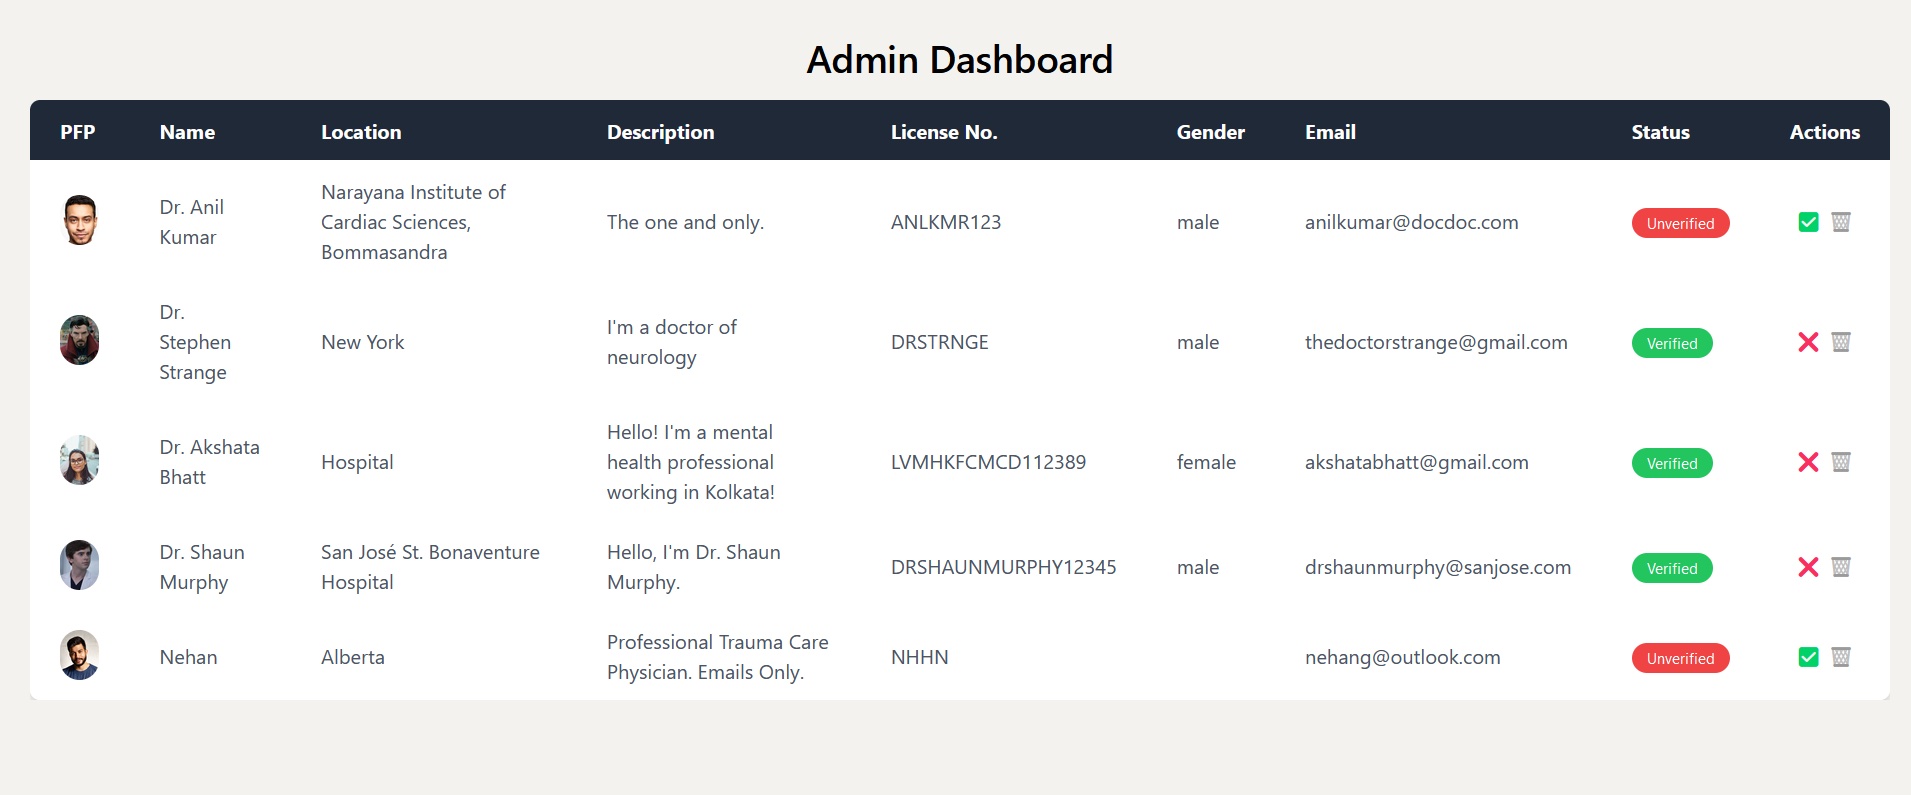
Task: Click email thedoctorstrange@gmail.com
Action: (1436, 342)
